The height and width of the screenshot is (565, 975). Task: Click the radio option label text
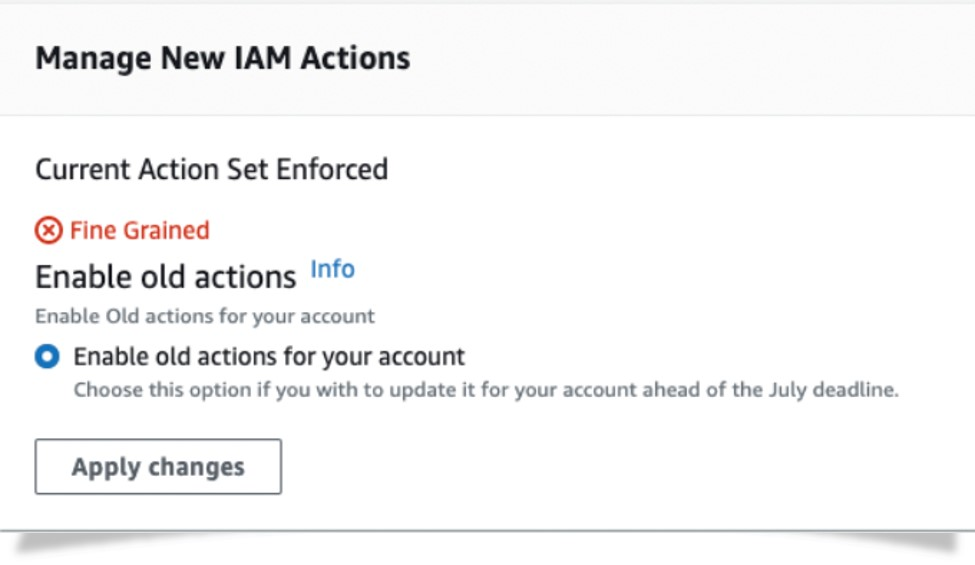point(269,356)
